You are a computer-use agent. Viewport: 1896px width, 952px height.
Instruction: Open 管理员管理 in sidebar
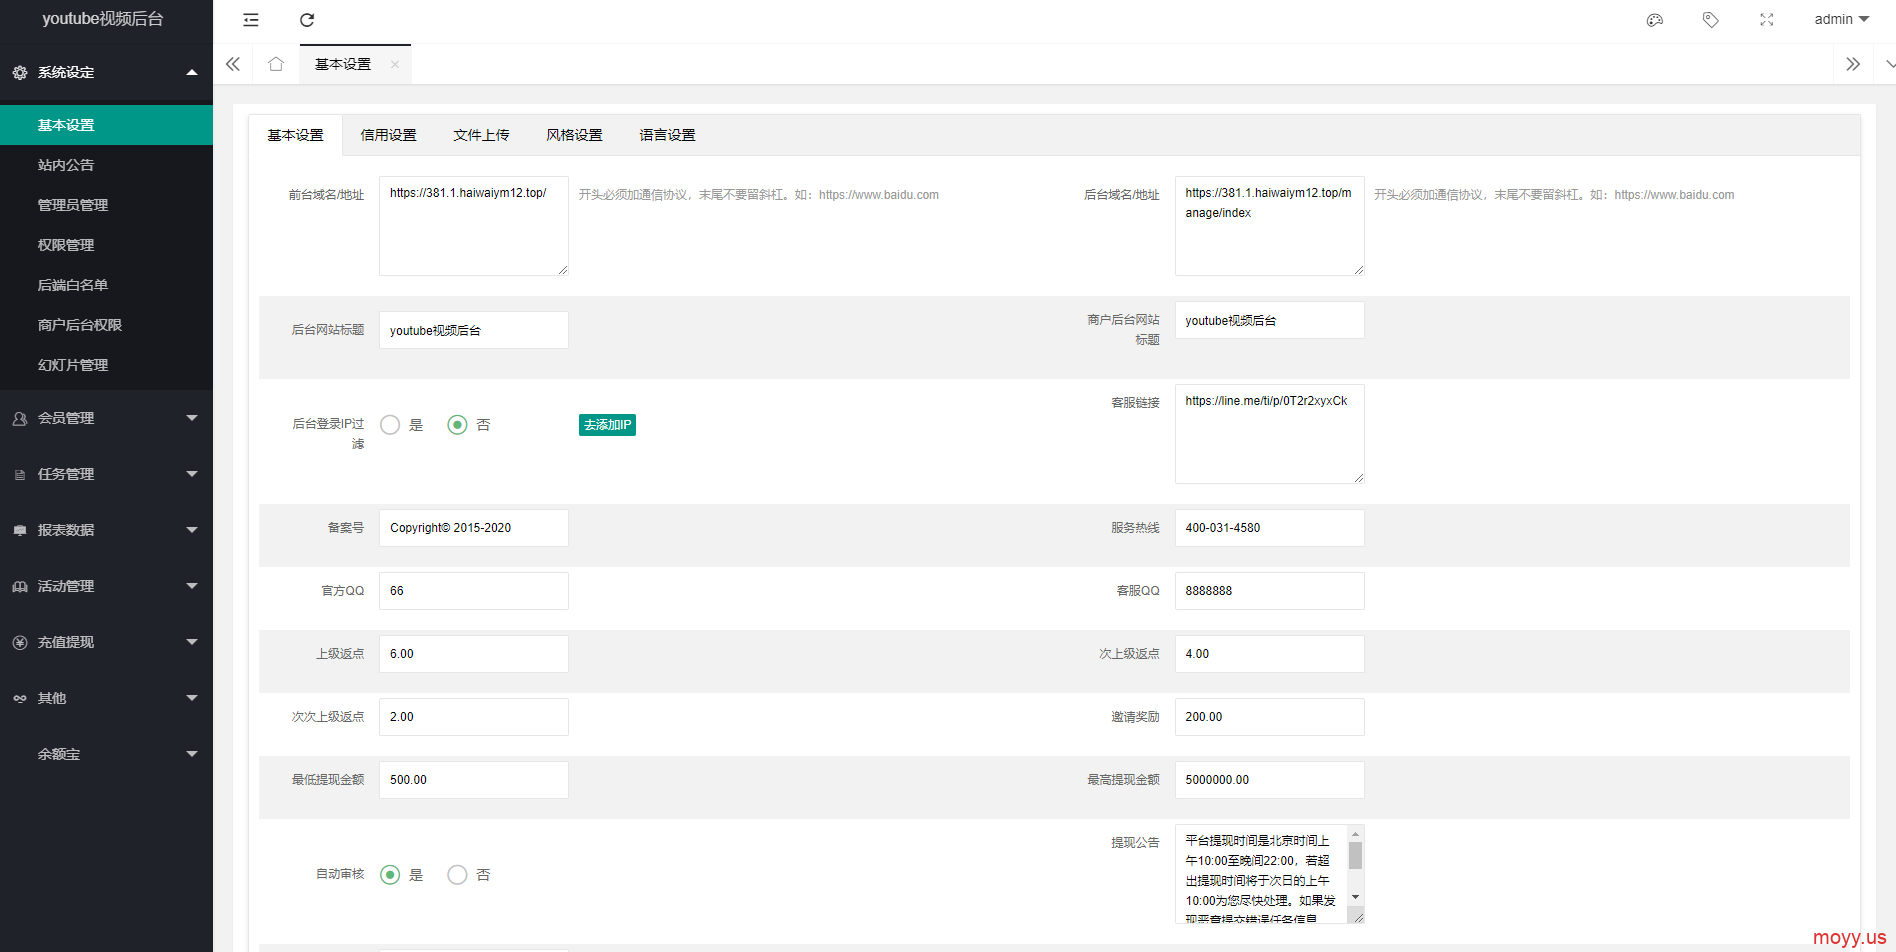click(106, 205)
